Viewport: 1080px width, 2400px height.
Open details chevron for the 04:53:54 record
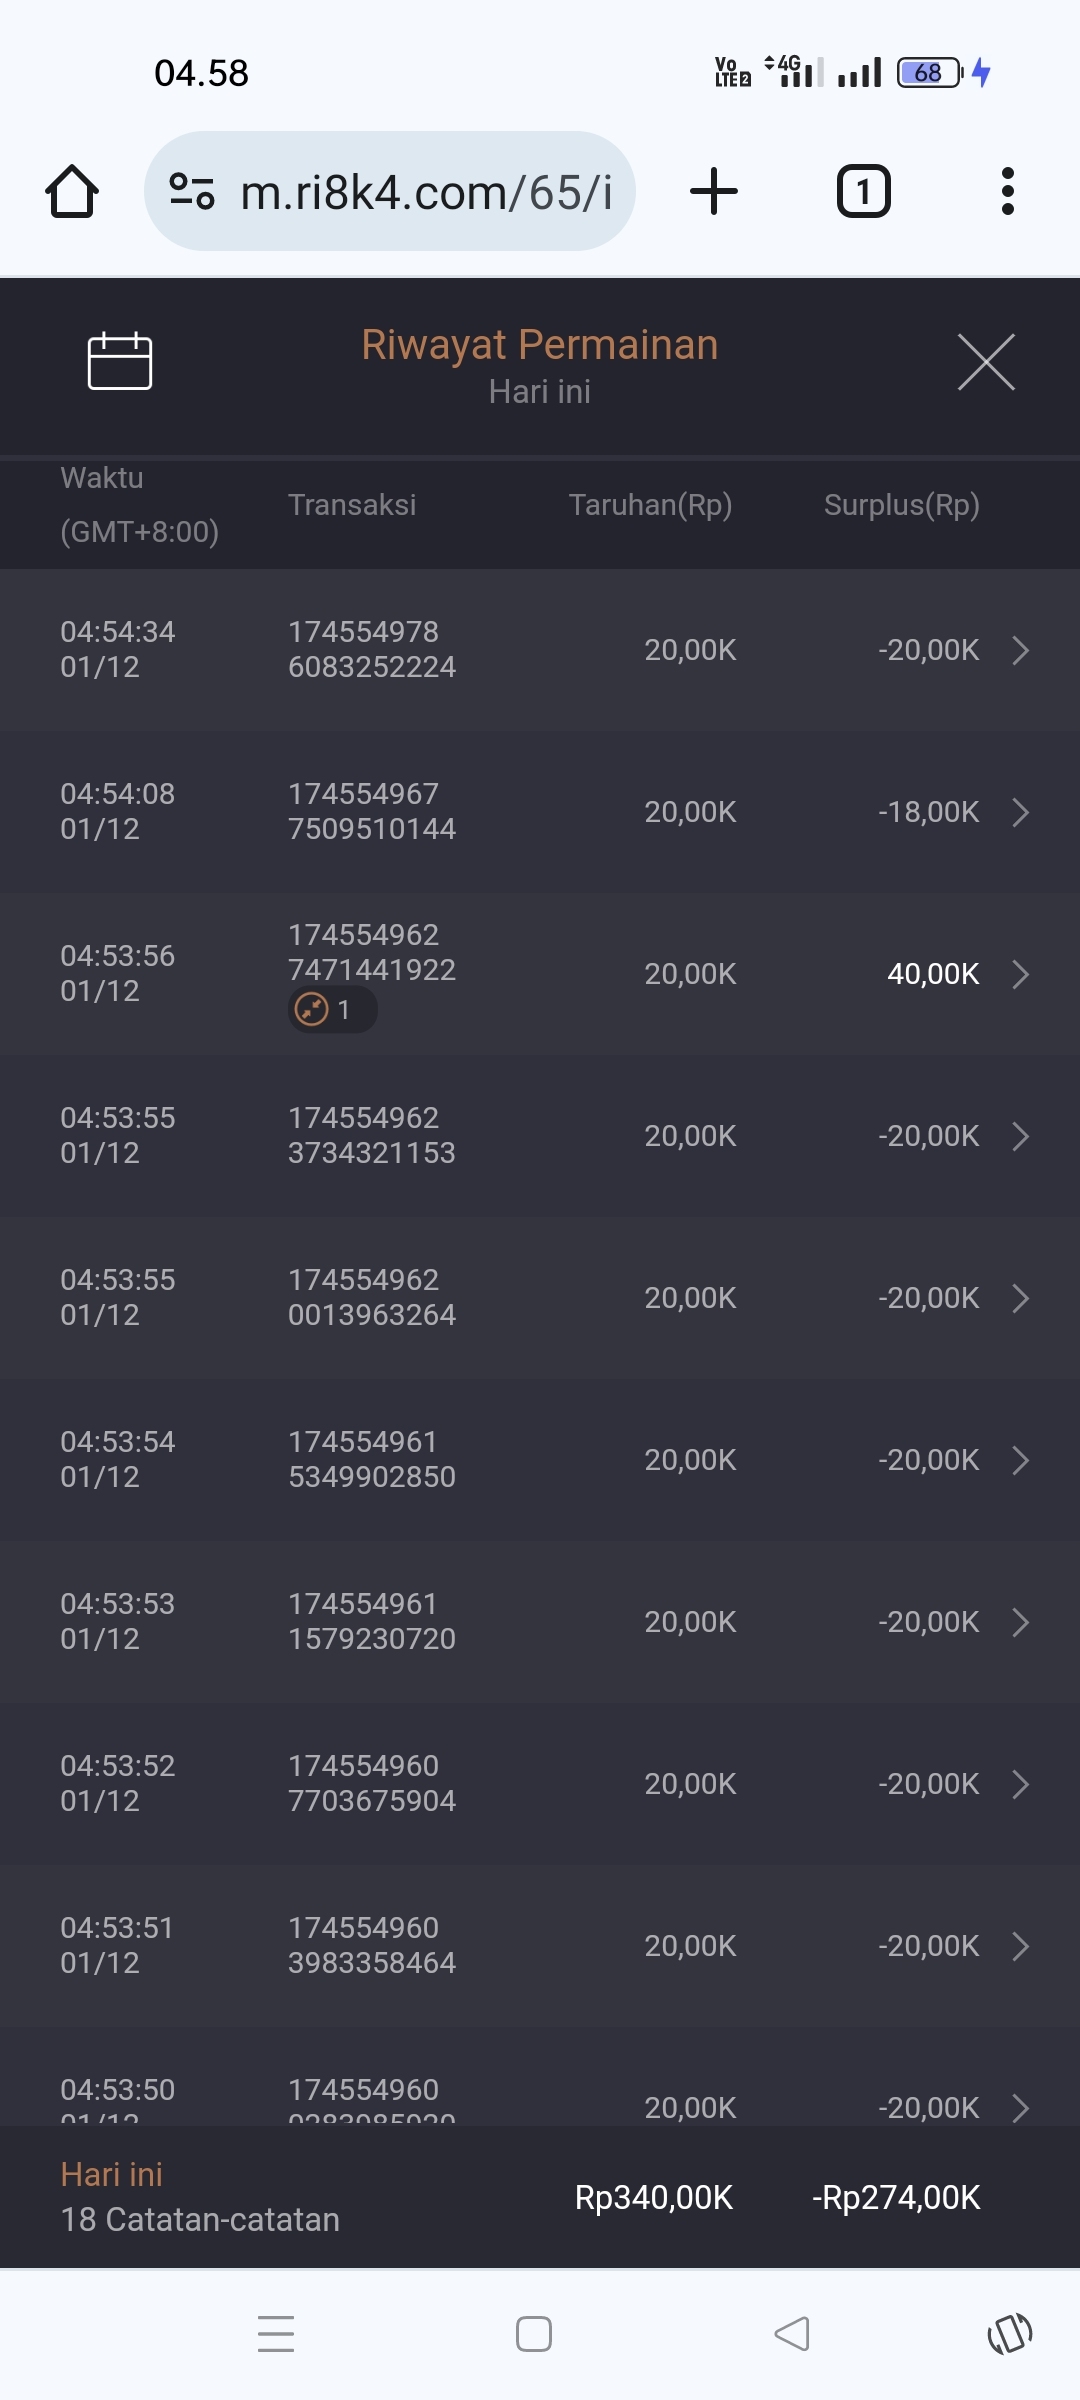(1020, 1460)
